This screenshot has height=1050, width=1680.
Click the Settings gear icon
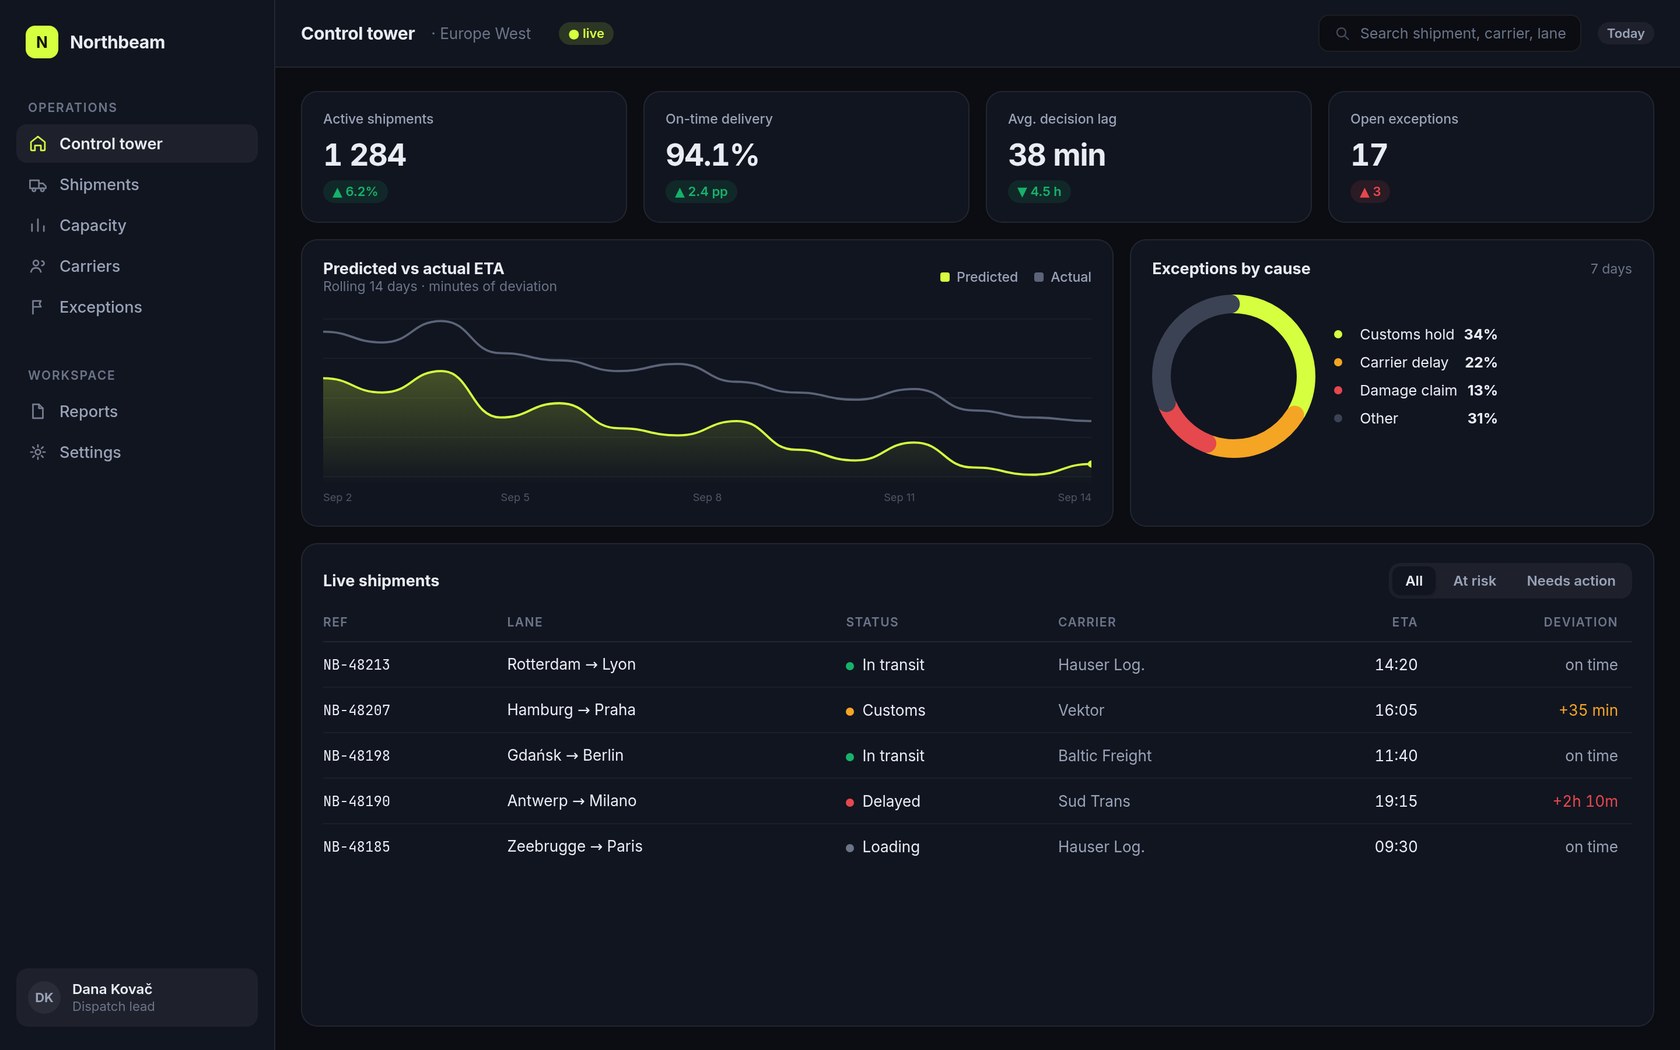coord(38,453)
